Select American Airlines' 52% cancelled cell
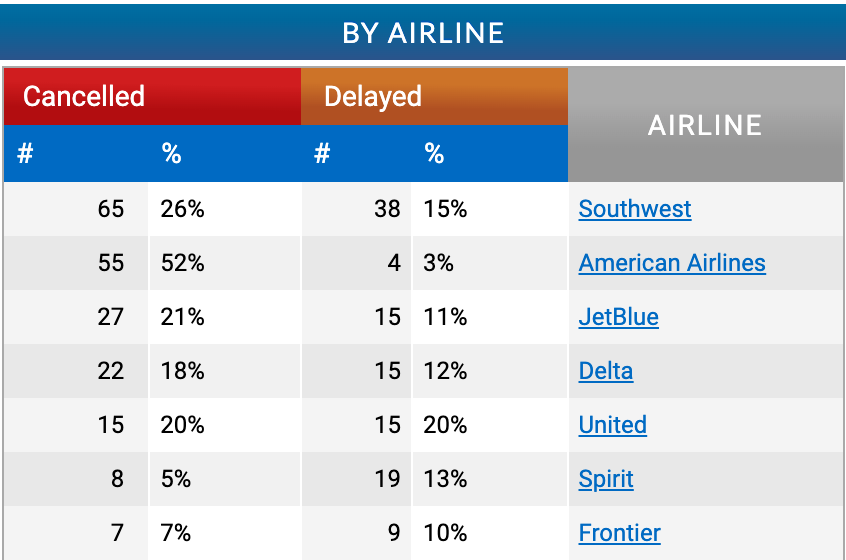This screenshot has height=560, width=846. (x=183, y=263)
